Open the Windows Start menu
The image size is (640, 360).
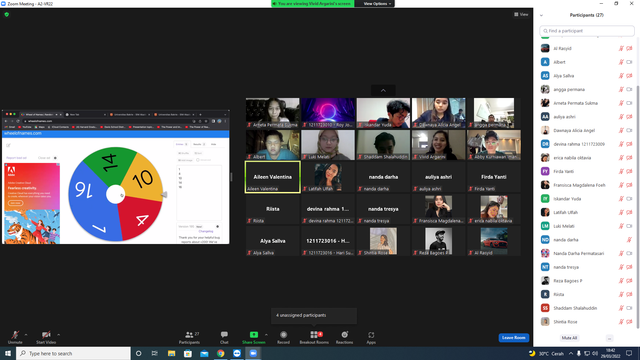tap(8, 353)
